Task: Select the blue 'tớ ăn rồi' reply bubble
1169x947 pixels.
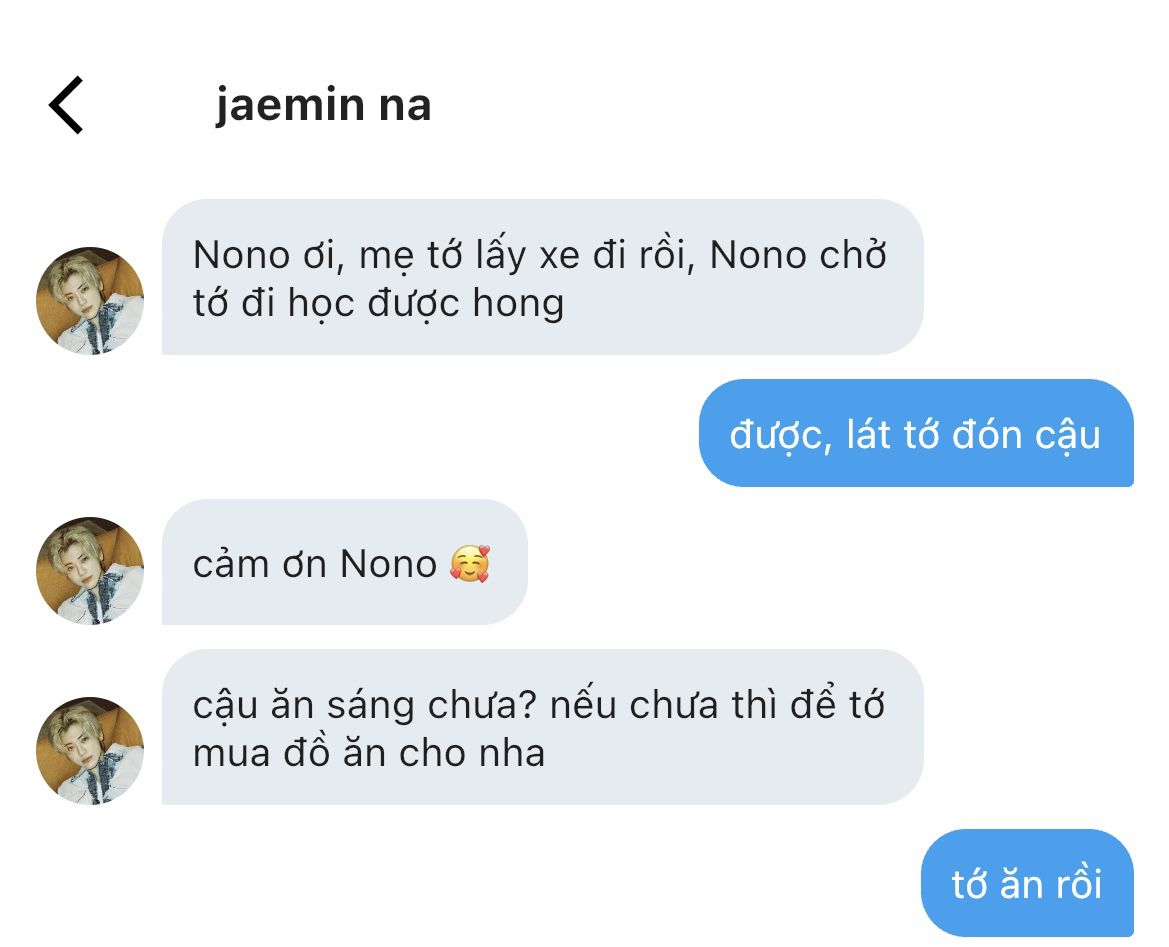Action: 1027,883
